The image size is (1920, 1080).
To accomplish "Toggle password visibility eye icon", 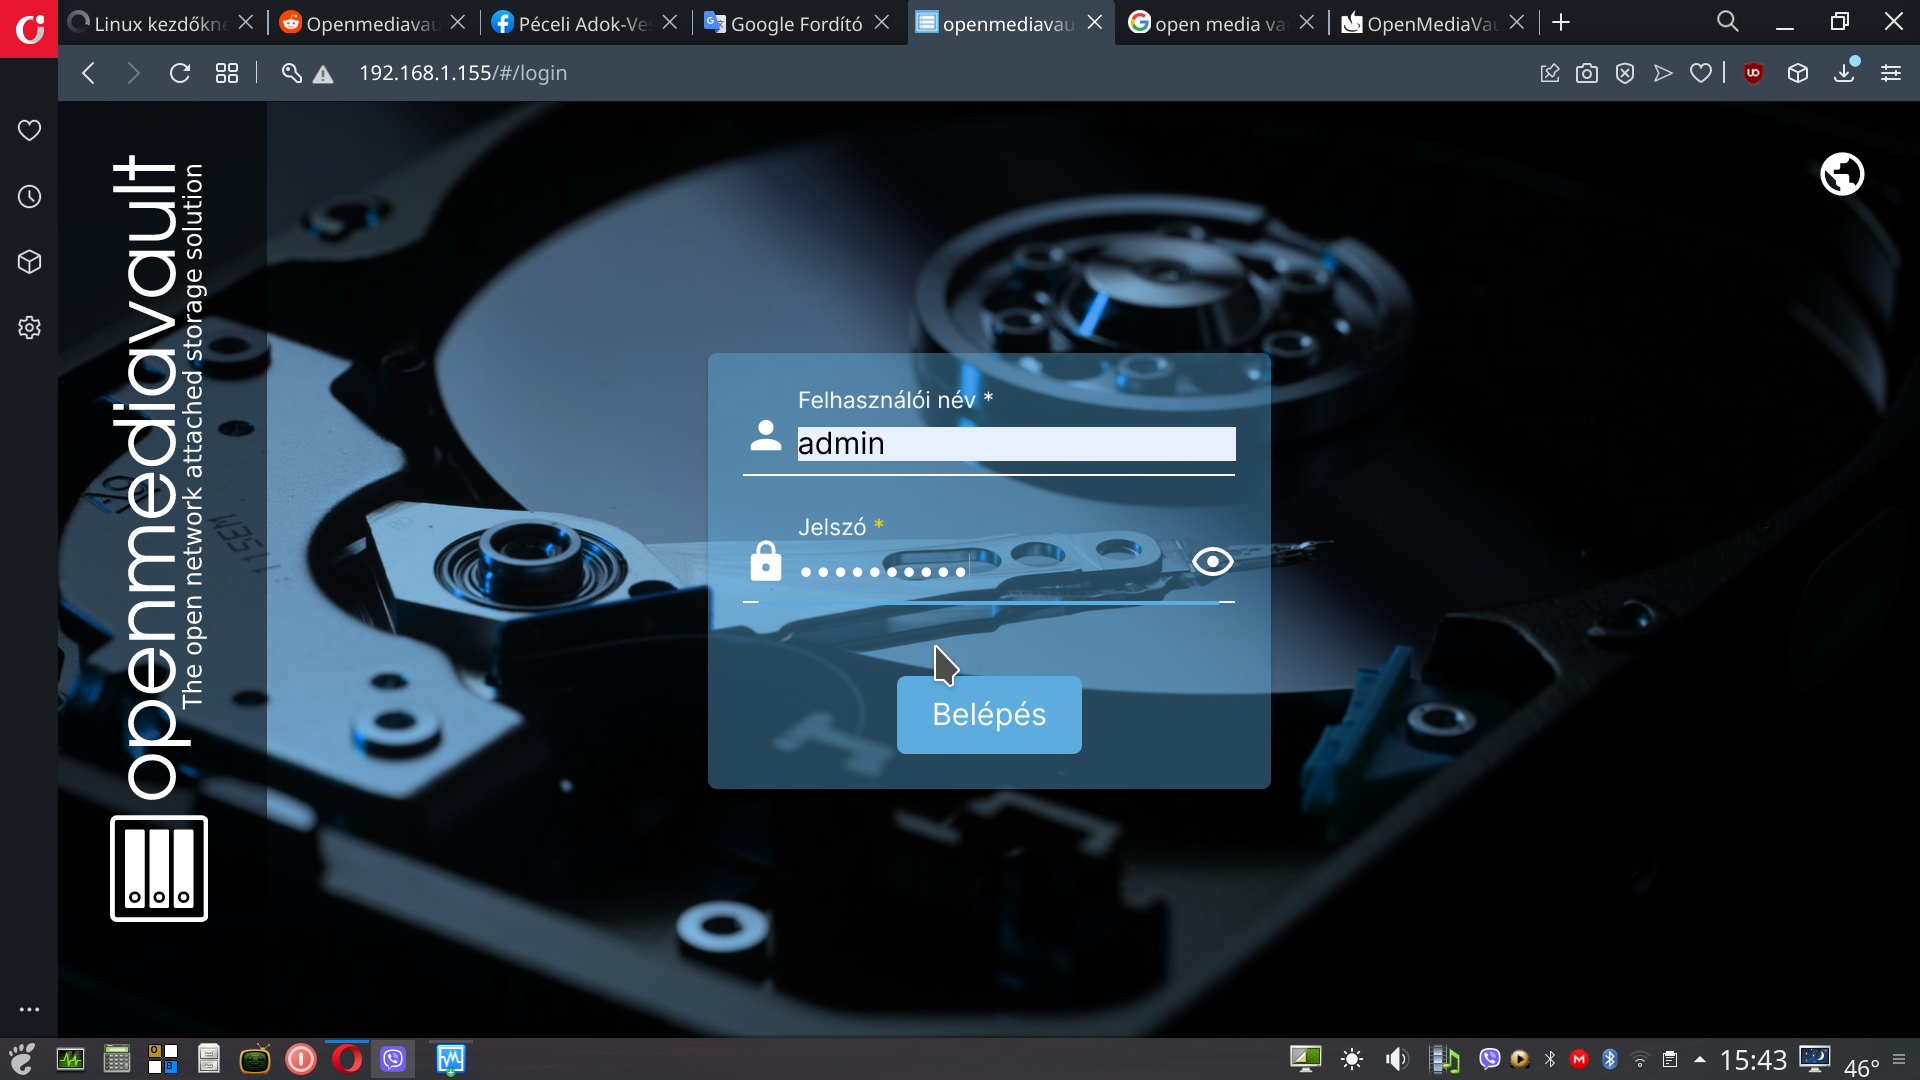I will (1212, 562).
